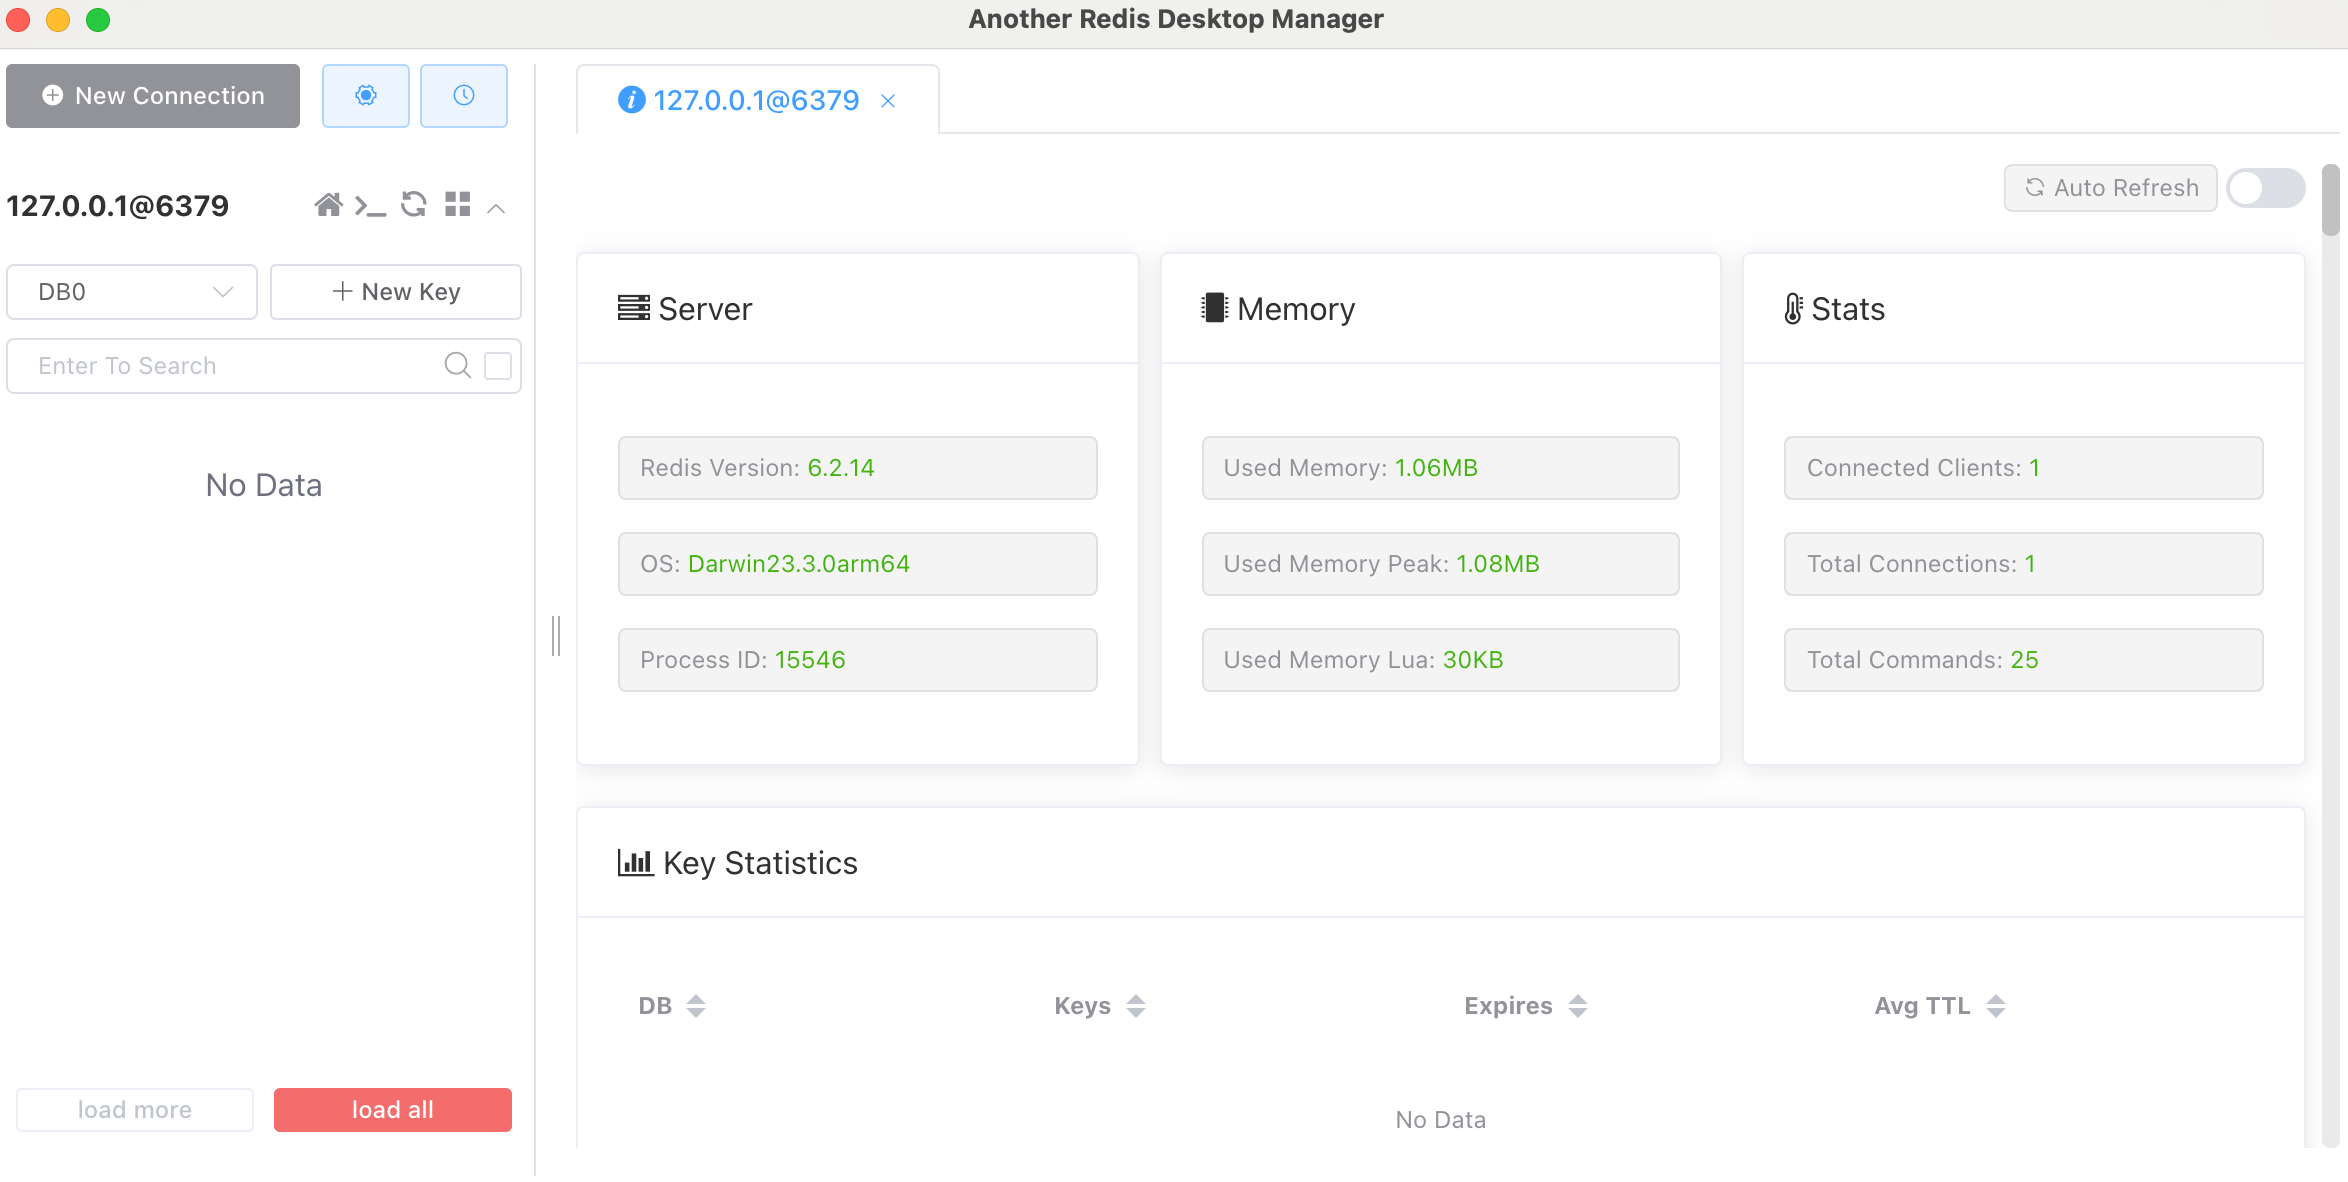The width and height of the screenshot is (2348, 1182).
Task: Click the Enter To Search input field
Action: (x=235, y=365)
